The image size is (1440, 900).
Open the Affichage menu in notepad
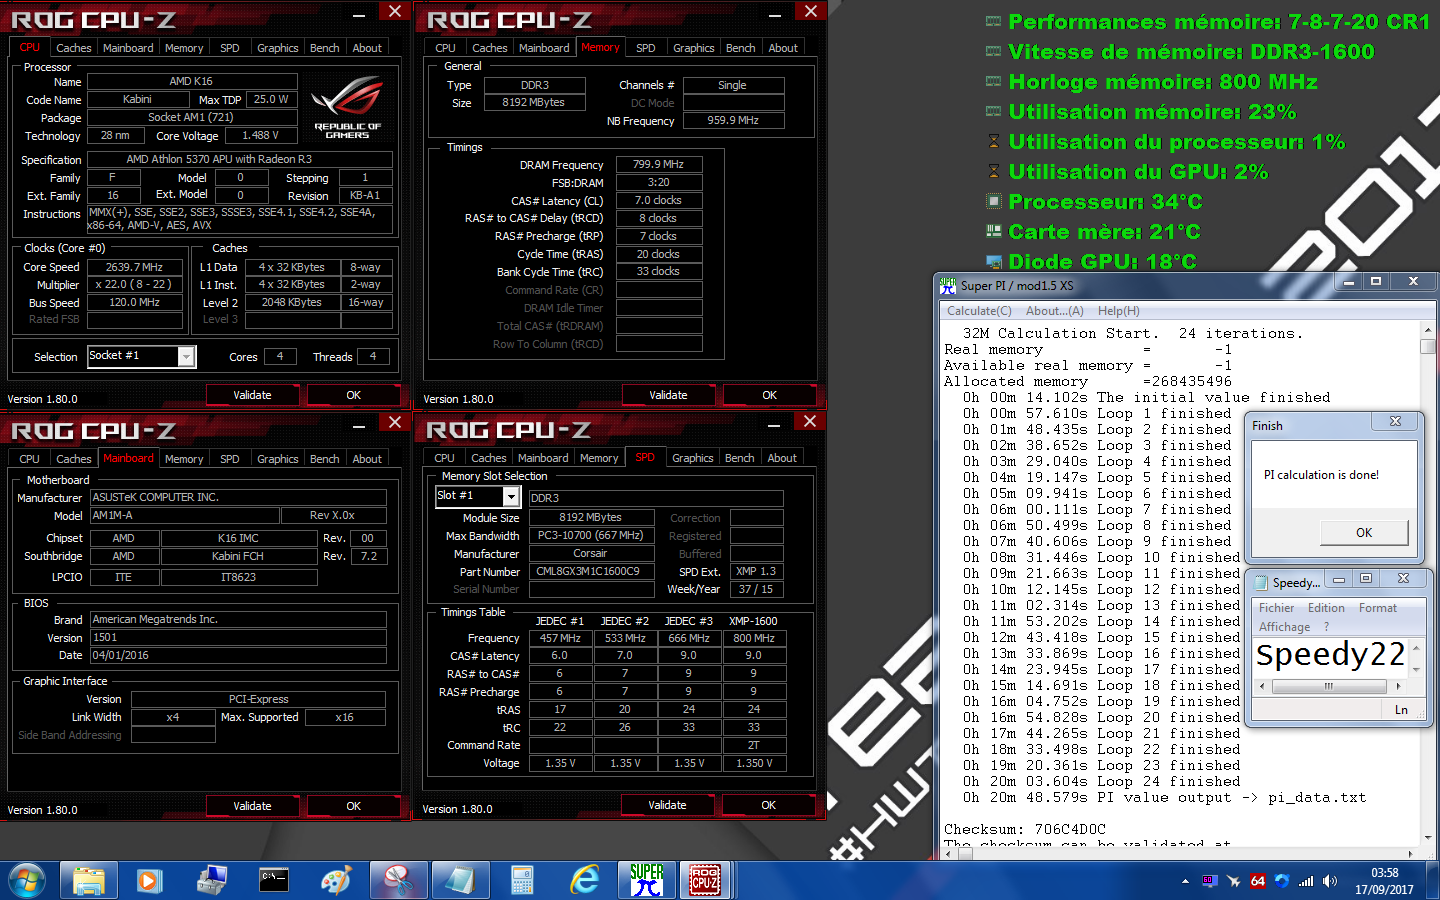1284,627
